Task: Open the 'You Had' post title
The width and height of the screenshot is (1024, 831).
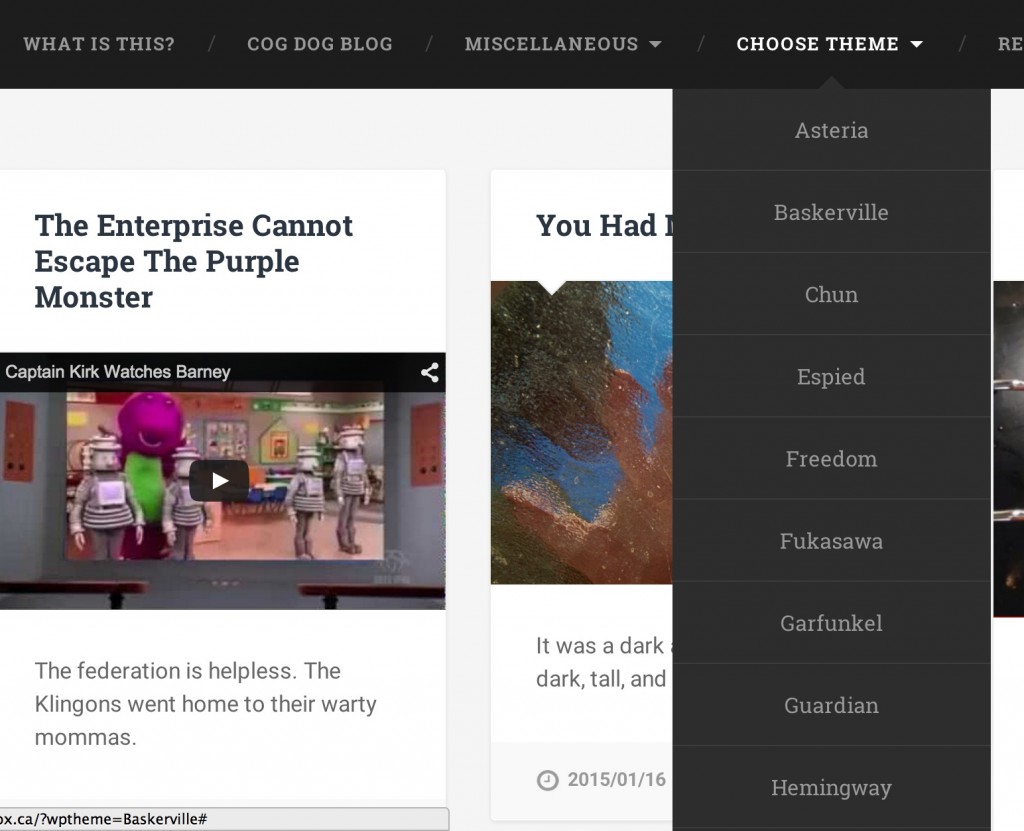Action: pyautogui.click(x=603, y=226)
